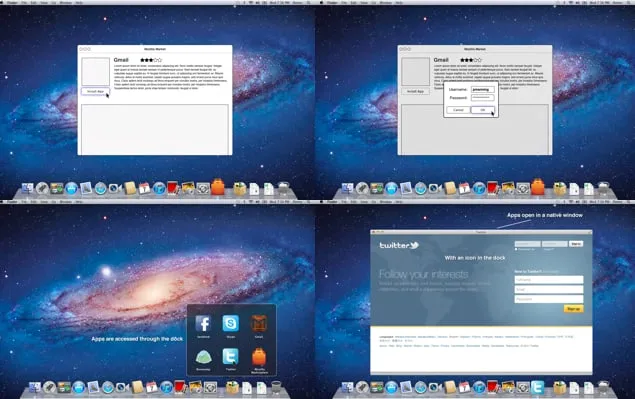The width and height of the screenshot is (635, 399).
Task: Click the Twitter bird logo in the Twitter window
Action: click(x=414, y=245)
